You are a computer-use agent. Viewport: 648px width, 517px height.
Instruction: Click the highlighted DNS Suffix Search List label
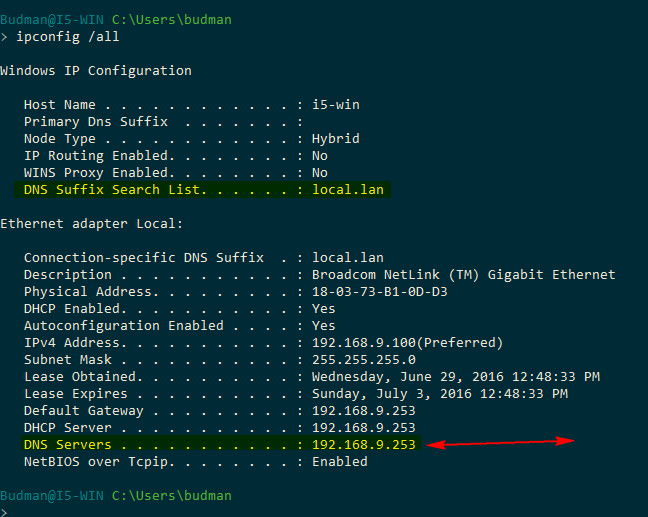pyautogui.click(x=115, y=190)
